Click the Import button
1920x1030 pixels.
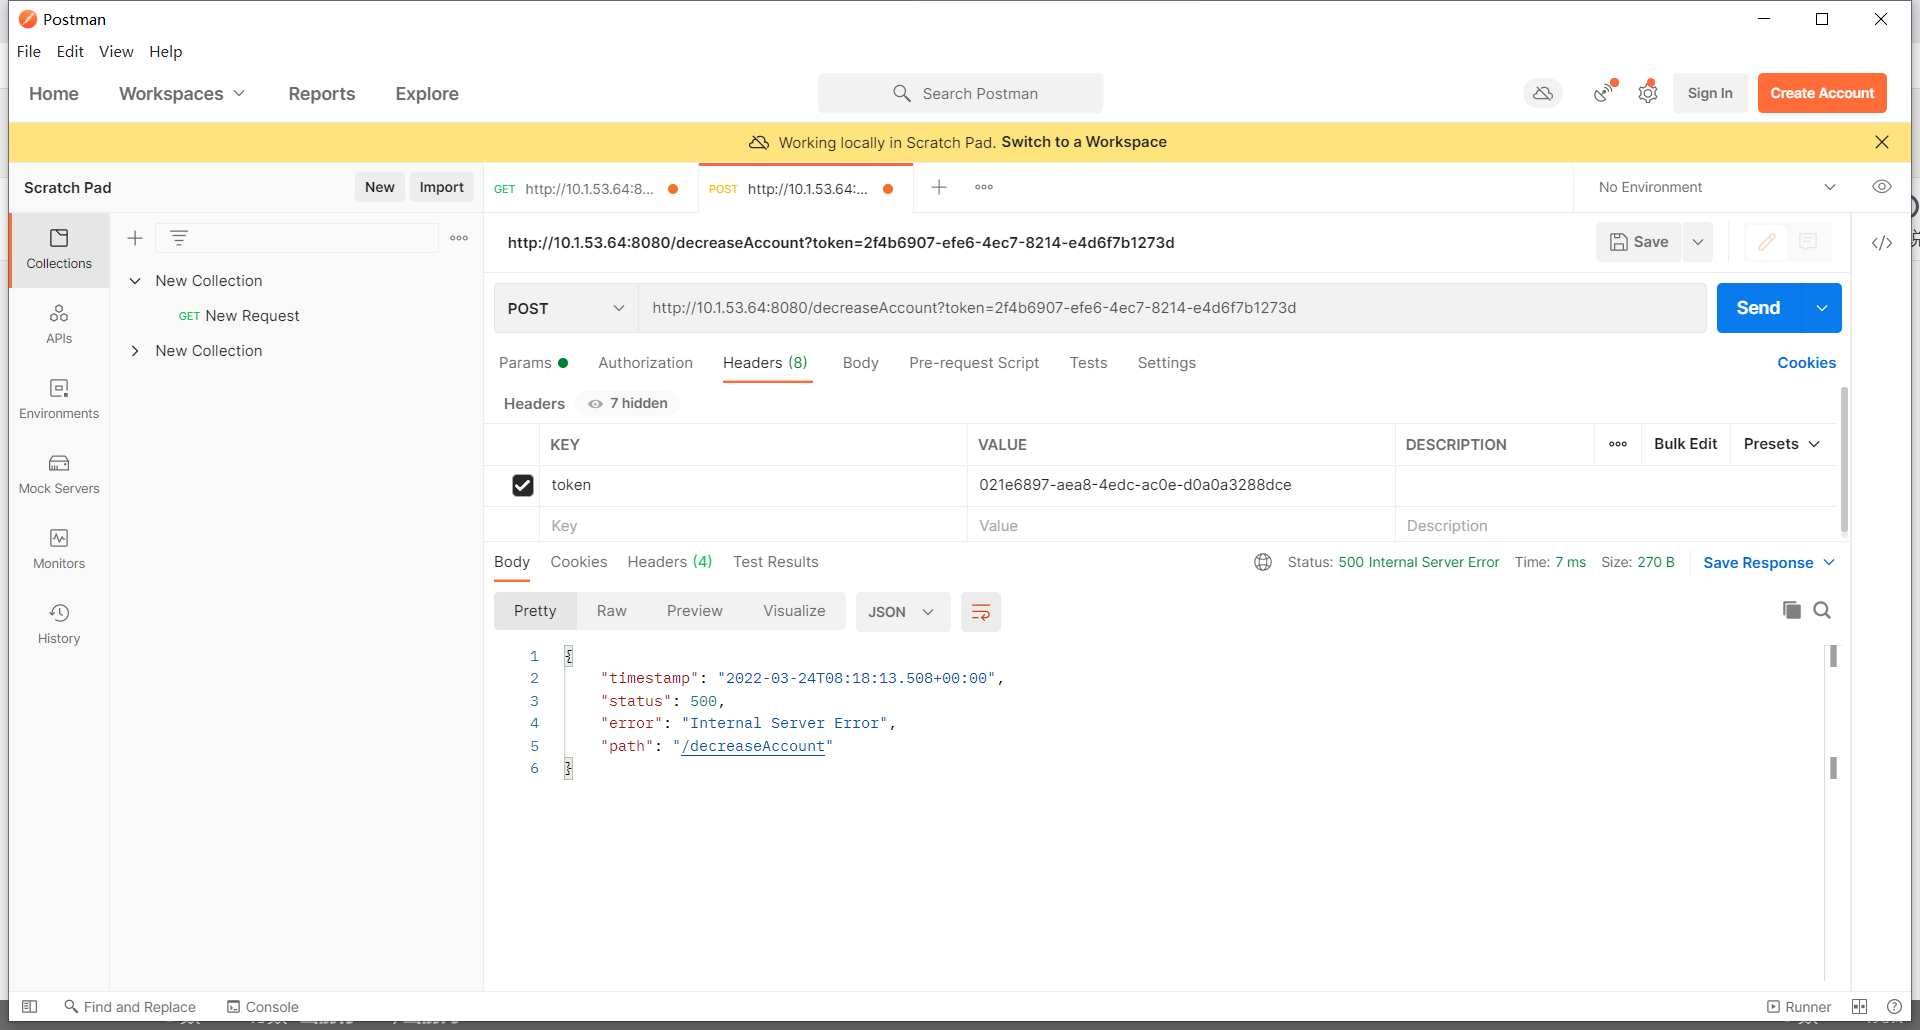coord(441,187)
